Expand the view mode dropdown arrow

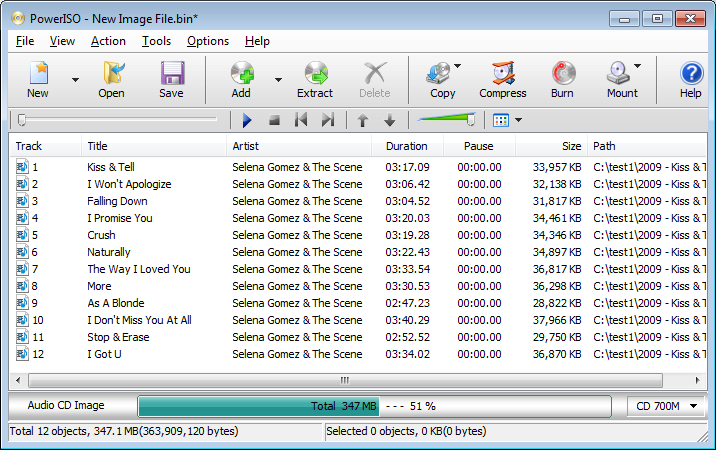point(518,121)
